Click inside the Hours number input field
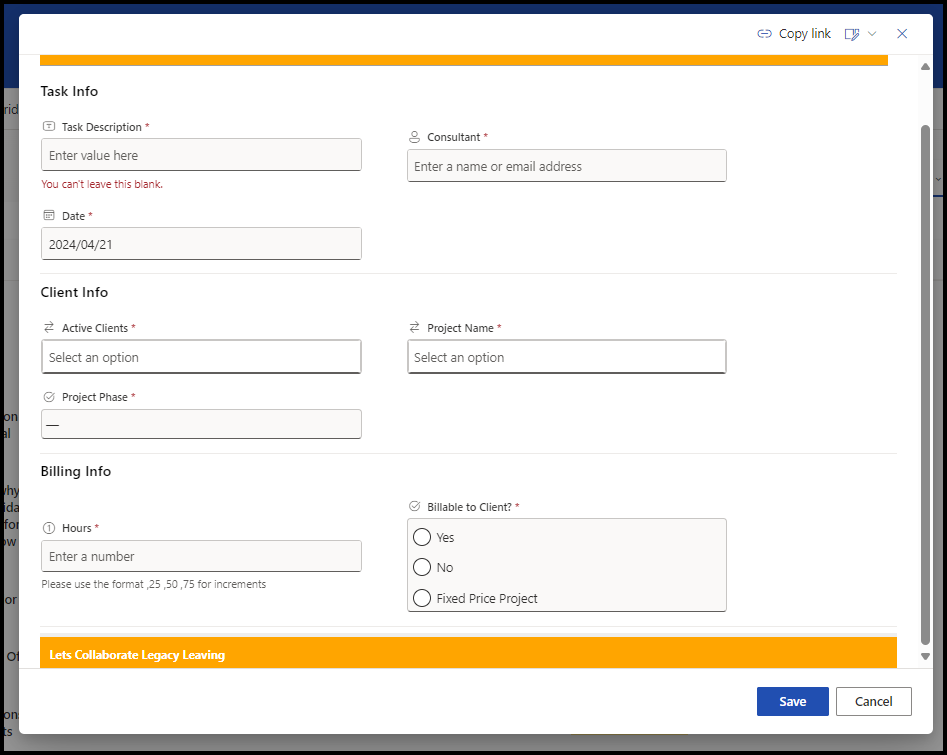This screenshot has width=947, height=755. pyautogui.click(x=201, y=556)
